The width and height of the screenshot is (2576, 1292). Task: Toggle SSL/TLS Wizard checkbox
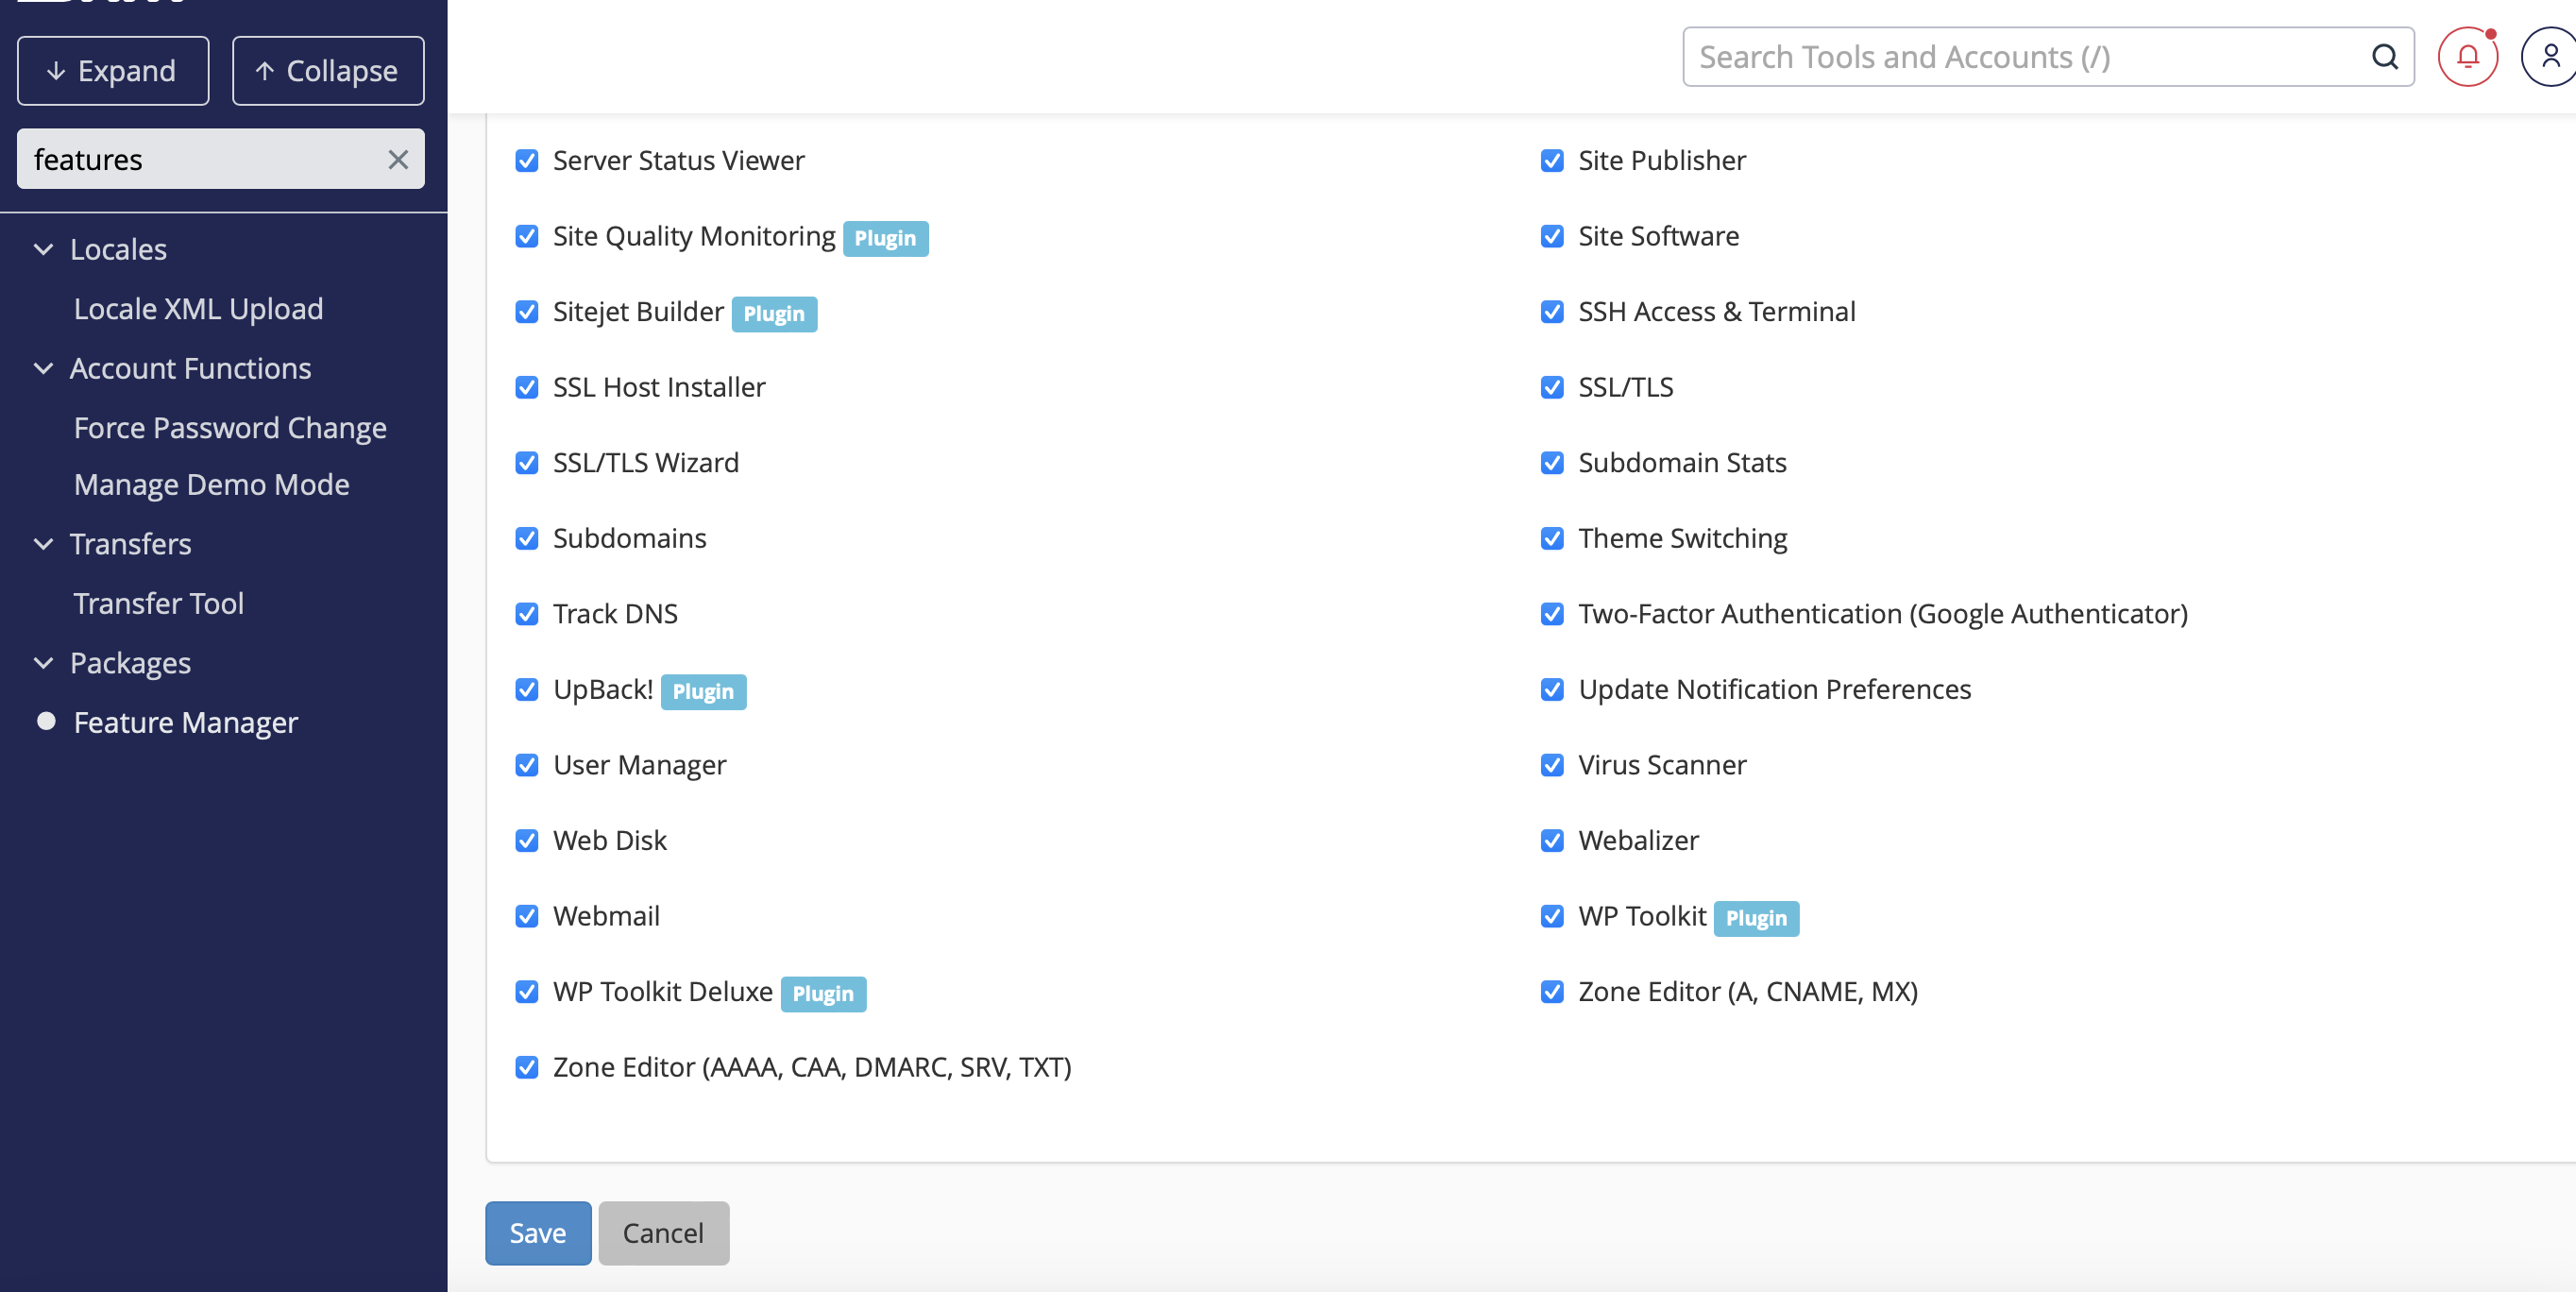[527, 463]
